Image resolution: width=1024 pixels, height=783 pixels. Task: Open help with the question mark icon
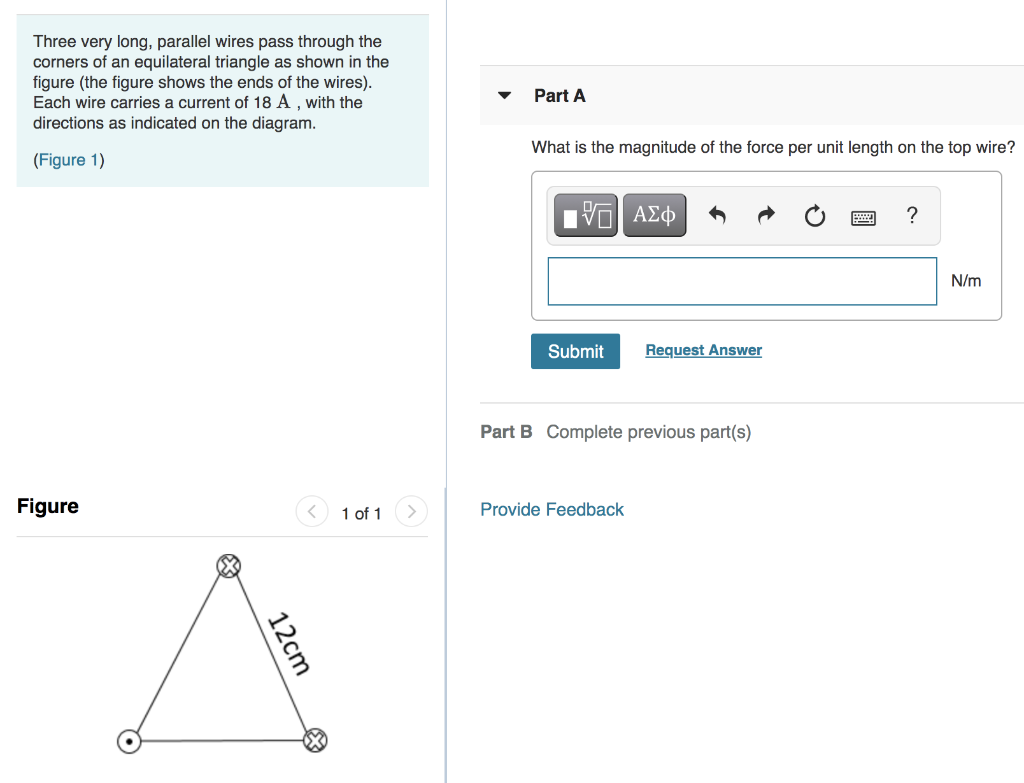[x=912, y=215]
